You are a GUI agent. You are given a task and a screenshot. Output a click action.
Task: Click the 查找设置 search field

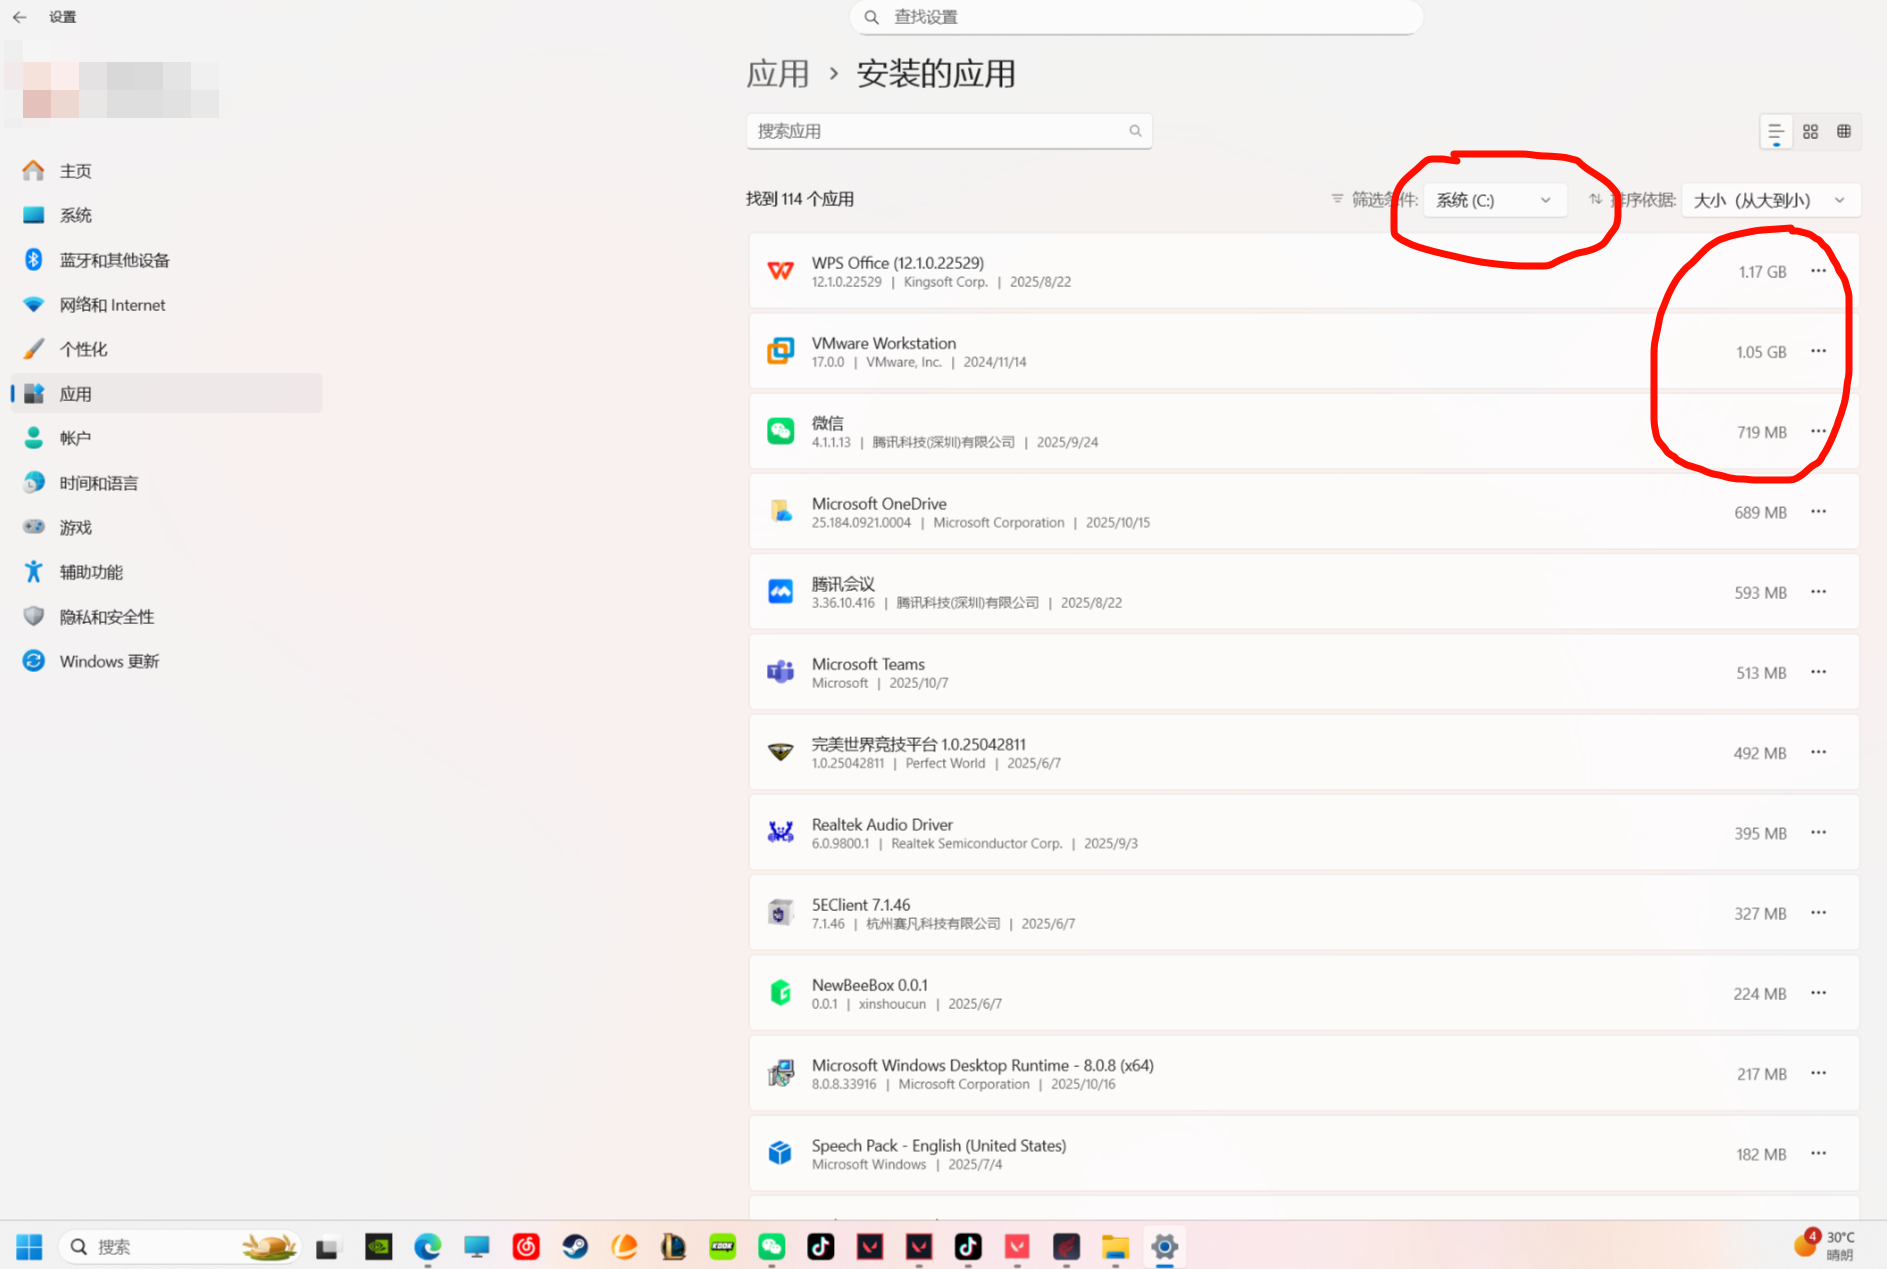pyautogui.click(x=1136, y=17)
